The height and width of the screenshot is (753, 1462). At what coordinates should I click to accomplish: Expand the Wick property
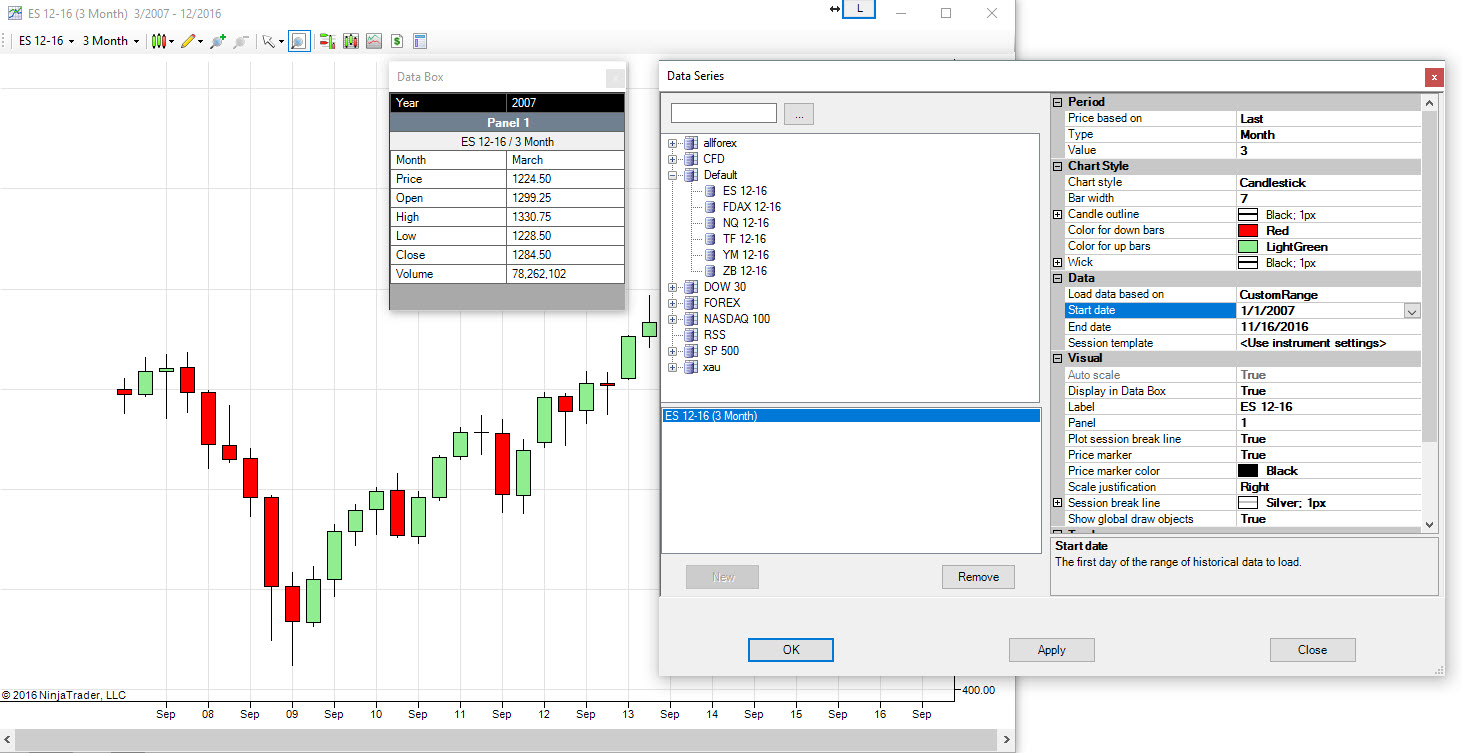pyautogui.click(x=1058, y=262)
